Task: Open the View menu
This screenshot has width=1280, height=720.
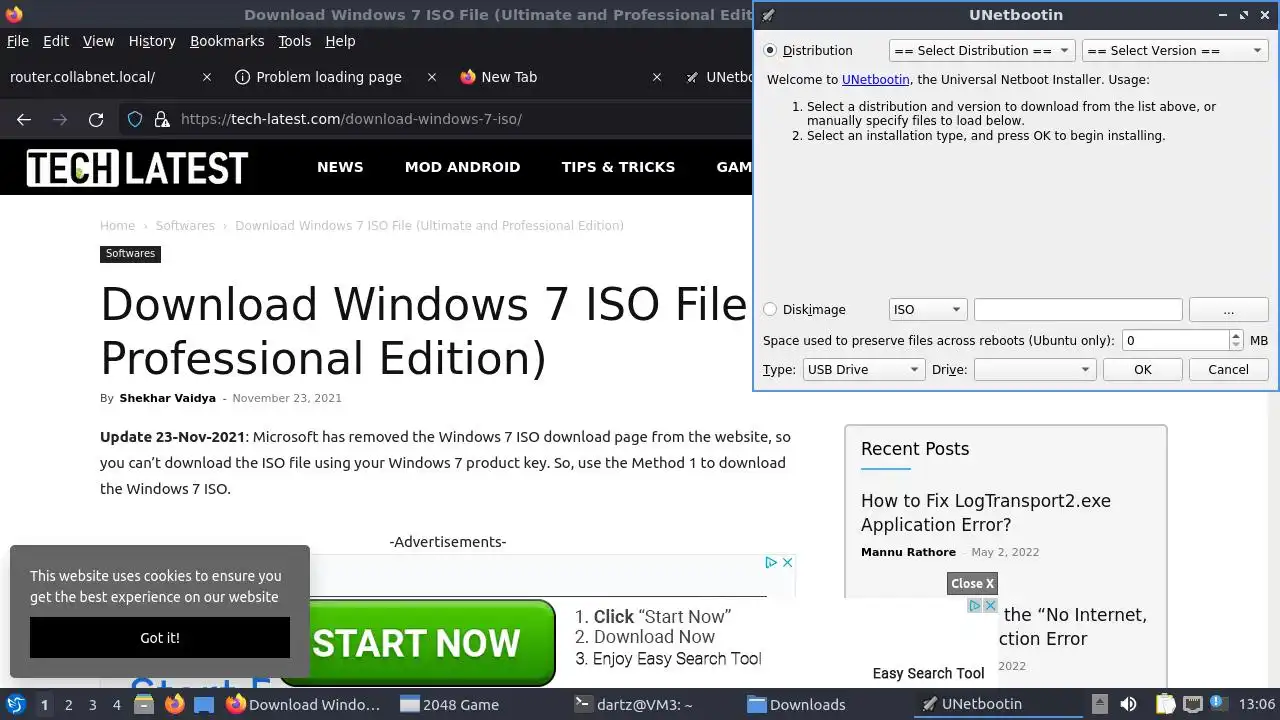Action: click(98, 41)
